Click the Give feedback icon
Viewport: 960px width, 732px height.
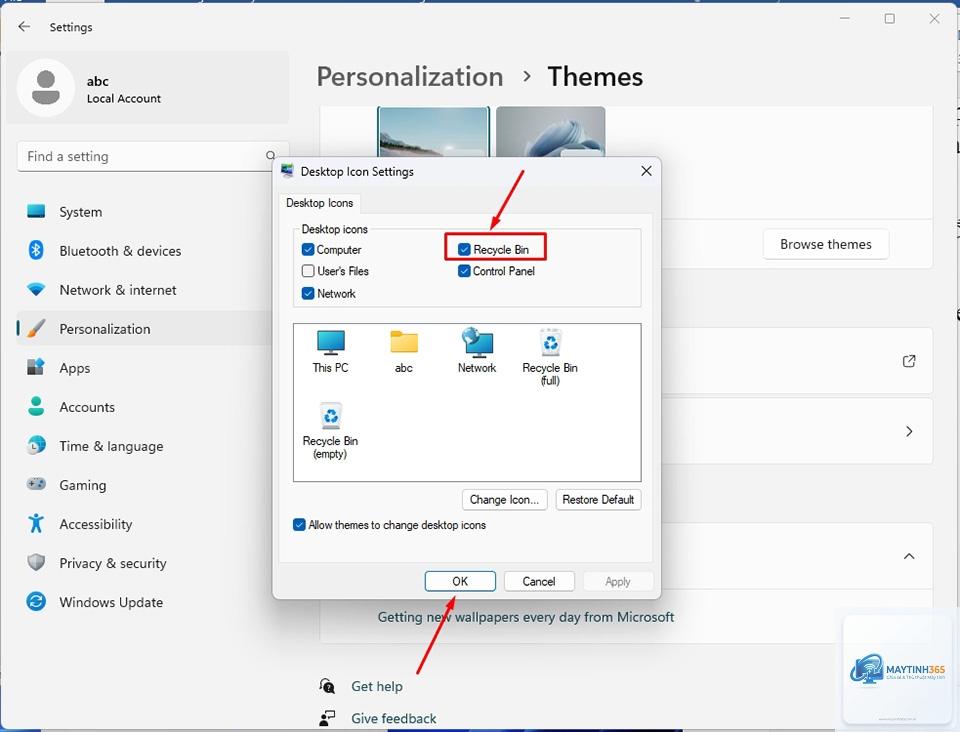(x=327, y=718)
